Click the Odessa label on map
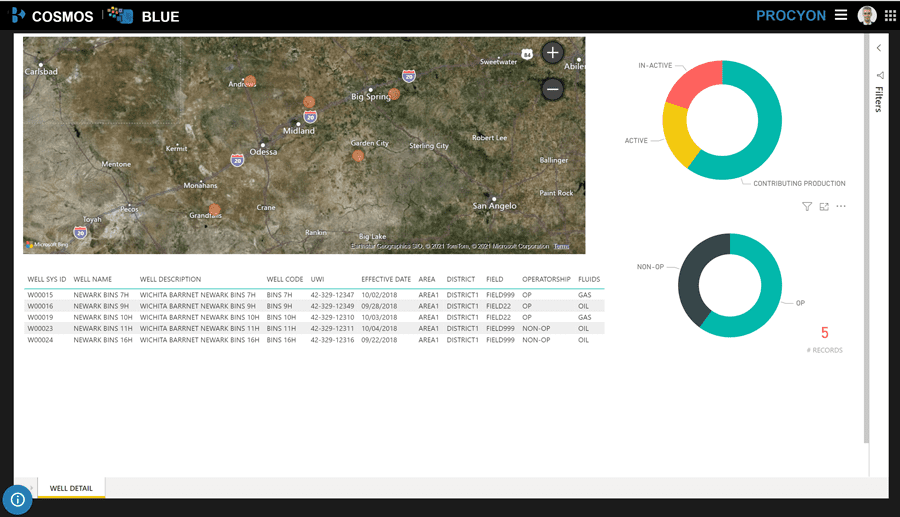This screenshot has width=900, height=517. click(x=263, y=152)
